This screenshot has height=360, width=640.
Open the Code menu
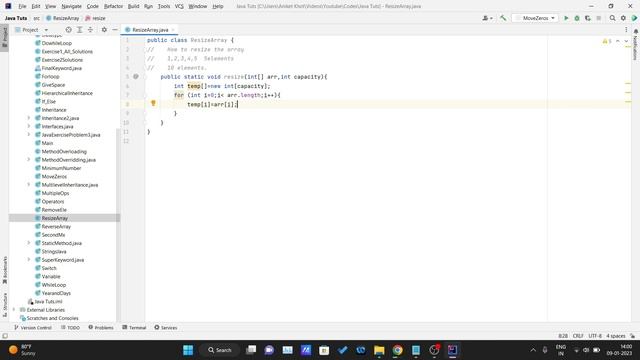(93, 6)
